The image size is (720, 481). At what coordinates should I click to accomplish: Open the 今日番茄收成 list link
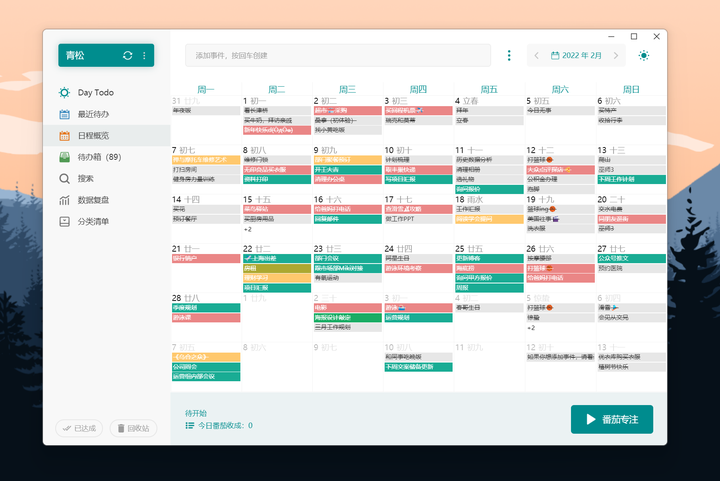[x=219, y=425]
